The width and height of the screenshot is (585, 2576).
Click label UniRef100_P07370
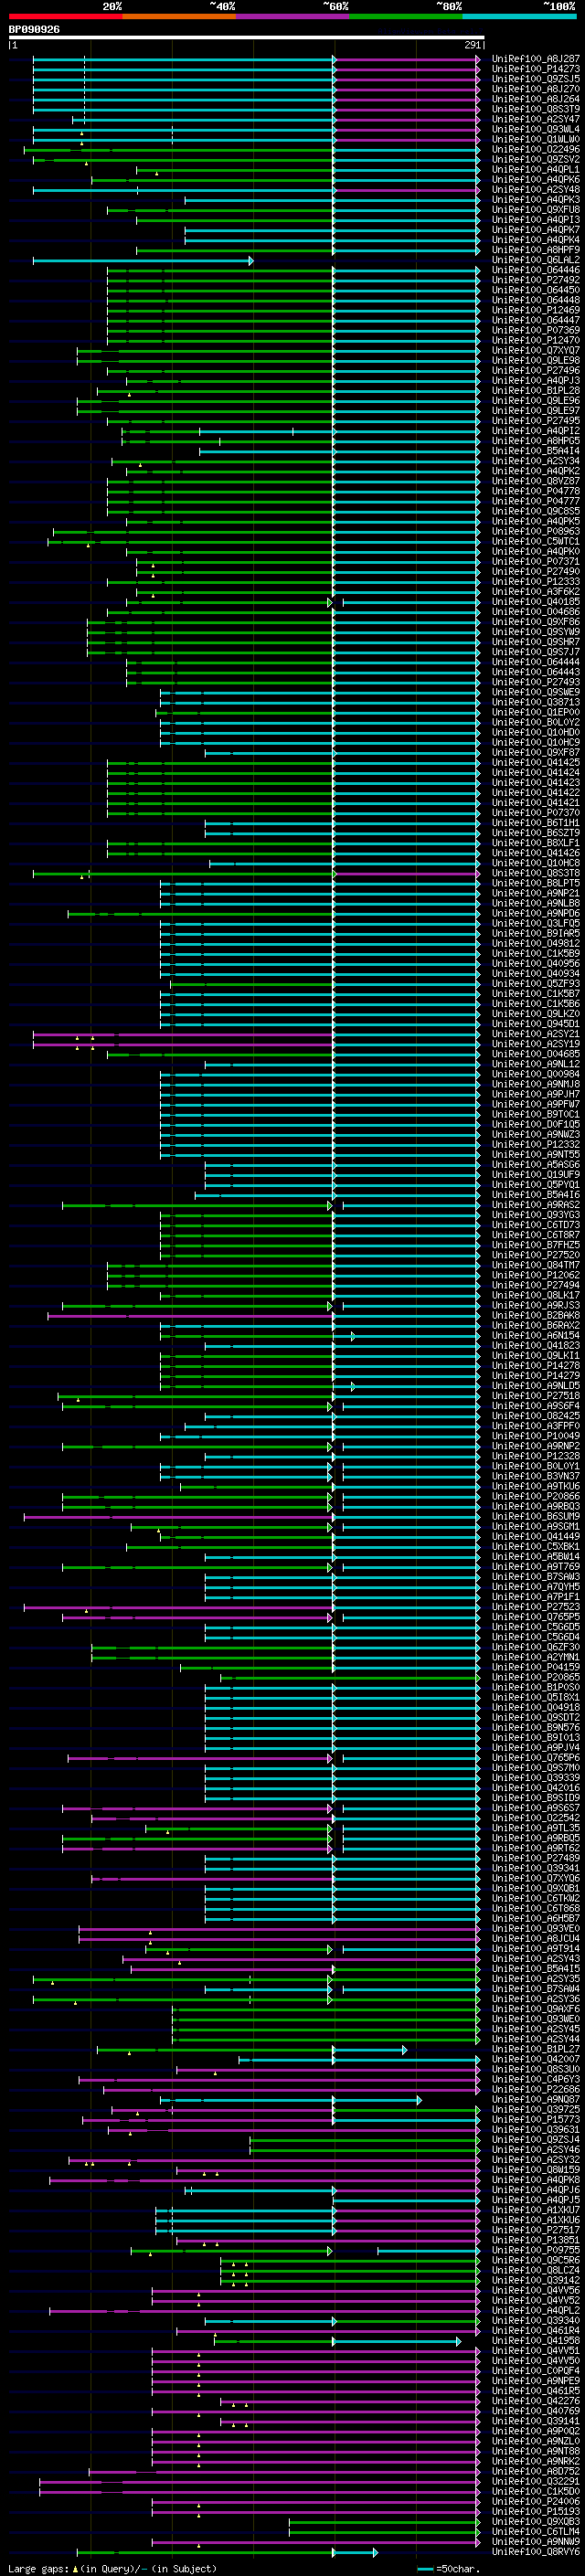536,813
